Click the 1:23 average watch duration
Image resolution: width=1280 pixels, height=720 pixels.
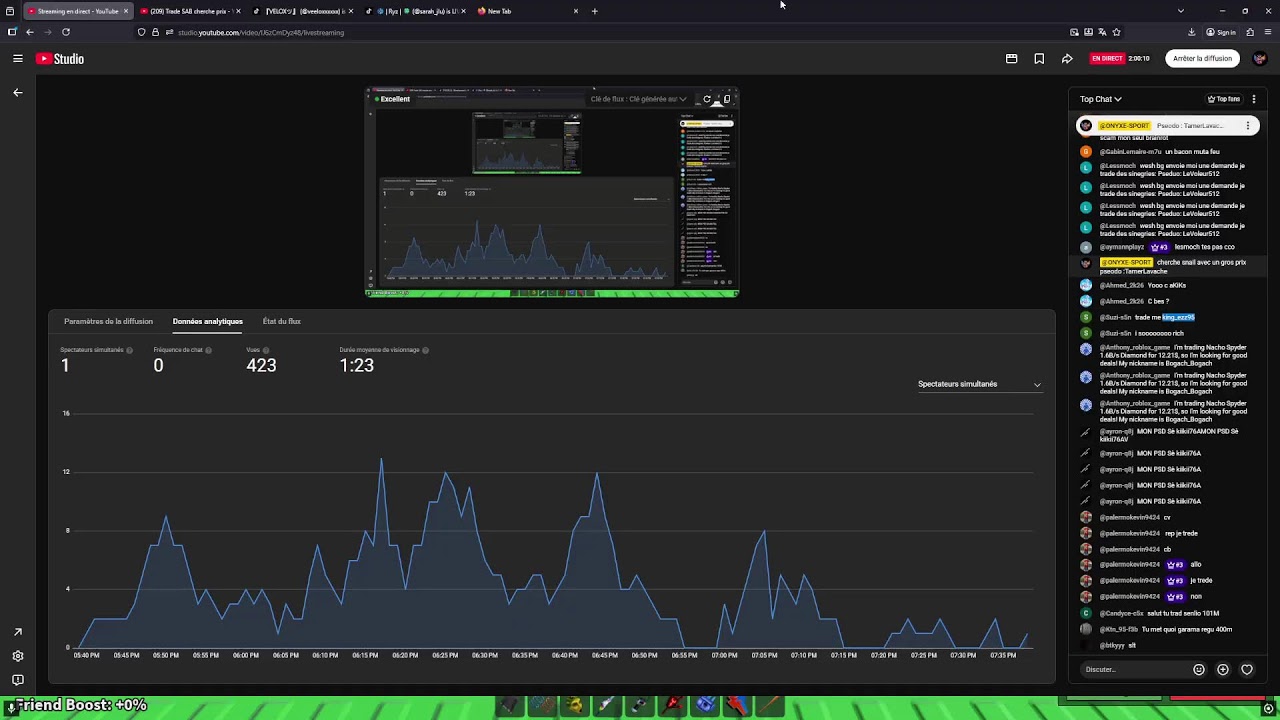tap(356, 365)
